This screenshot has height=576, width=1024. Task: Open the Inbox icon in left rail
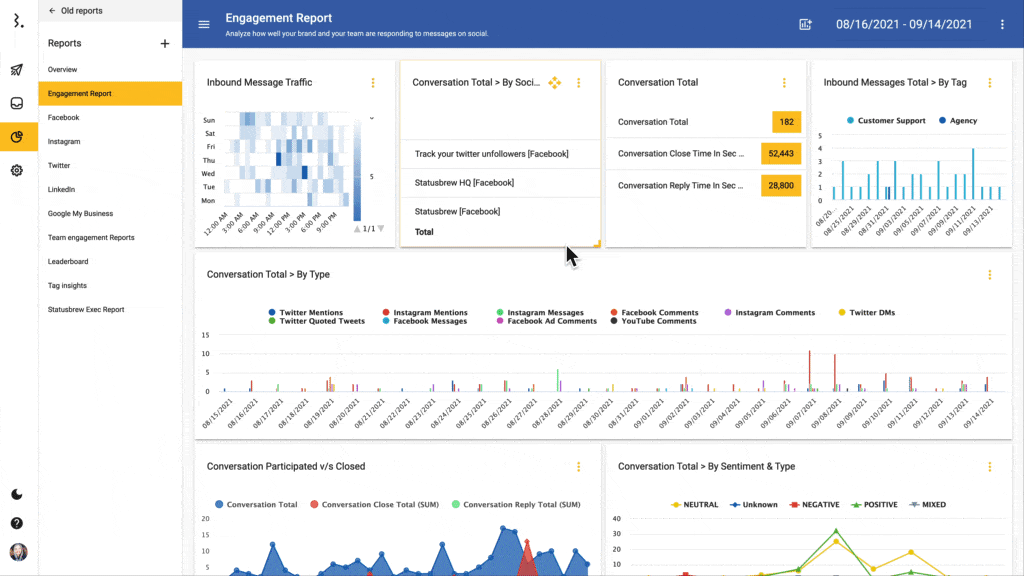point(17,103)
